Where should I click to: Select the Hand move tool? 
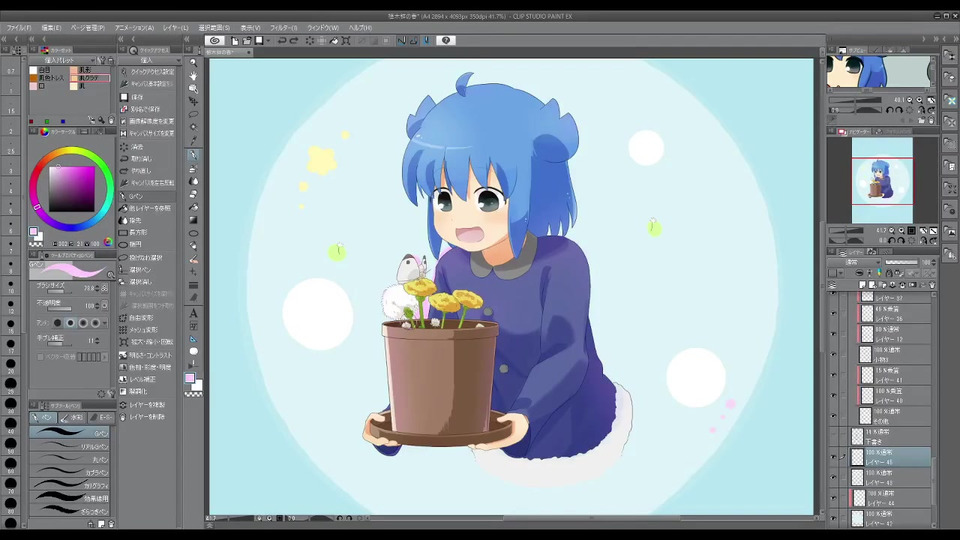click(193, 75)
